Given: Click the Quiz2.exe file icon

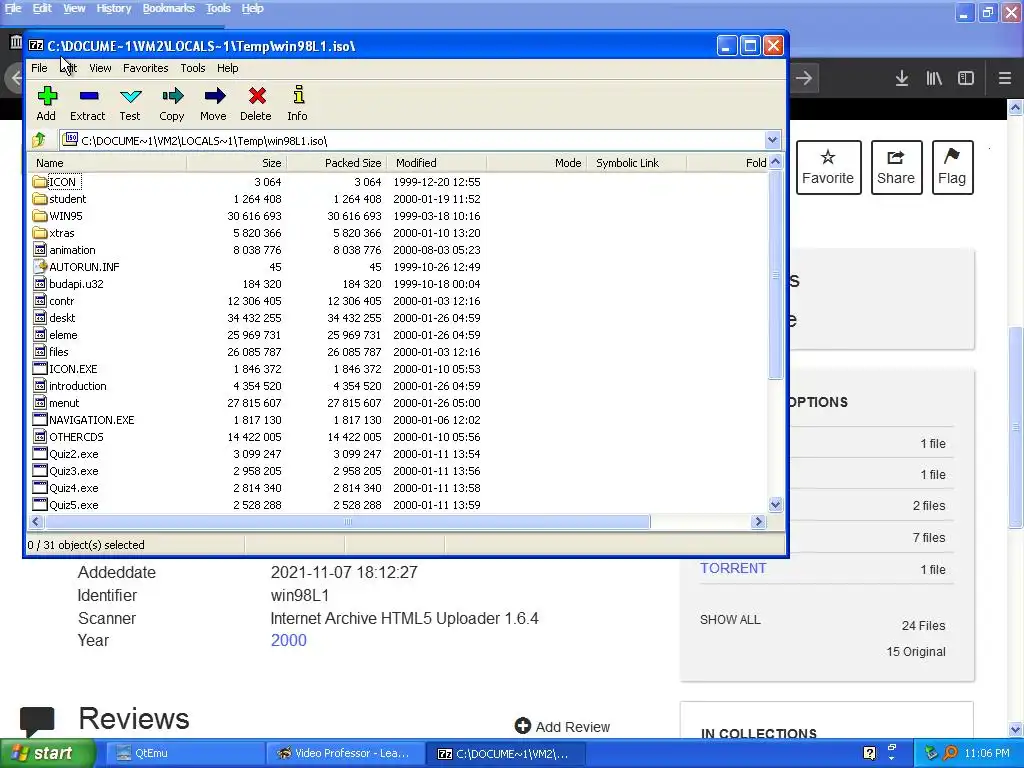Looking at the screenshot, I should coord(40,453).
